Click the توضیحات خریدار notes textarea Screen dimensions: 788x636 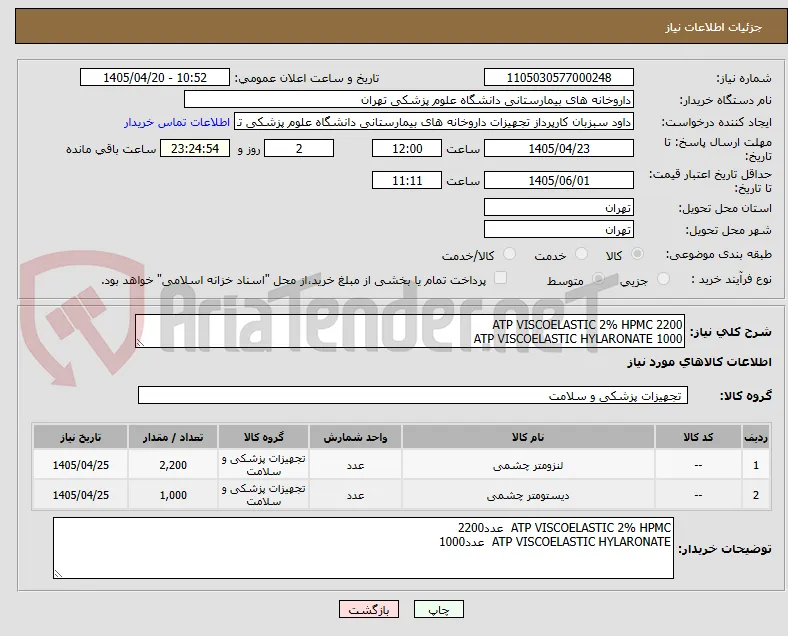(x=363, y=548)
